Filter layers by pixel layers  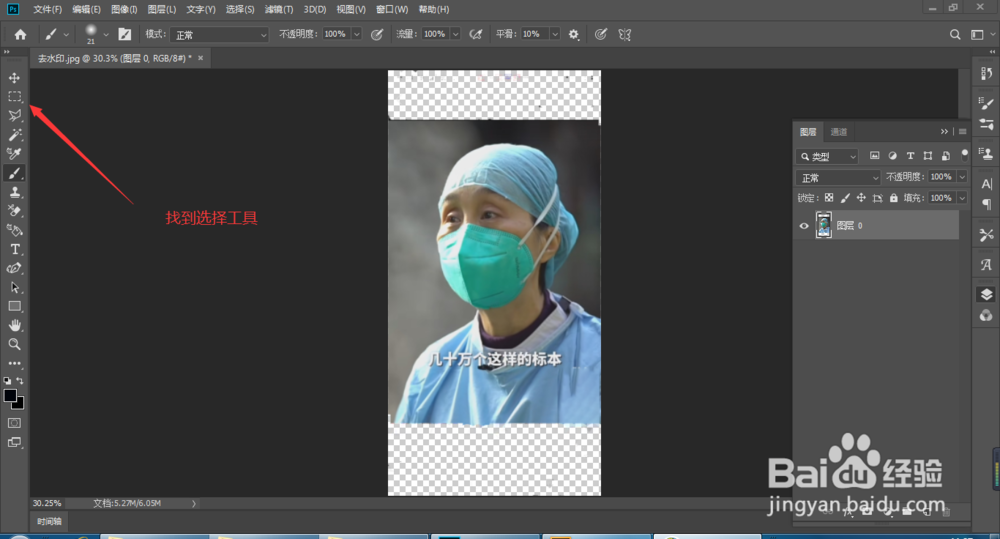[x=874, y=156]
